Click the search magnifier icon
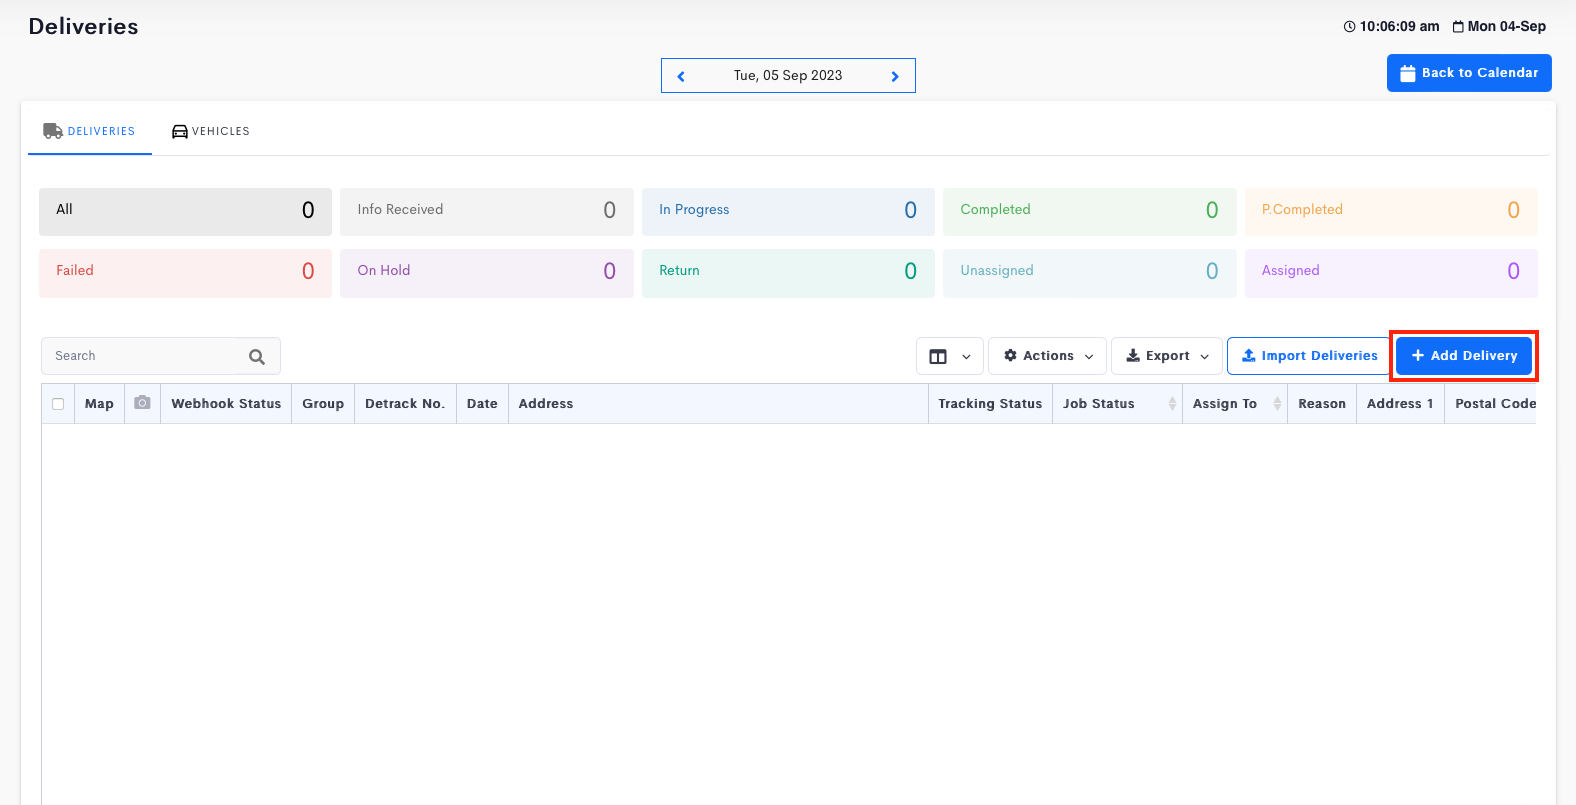Screen dimensions: 1576x805 [x=257, y=356]
